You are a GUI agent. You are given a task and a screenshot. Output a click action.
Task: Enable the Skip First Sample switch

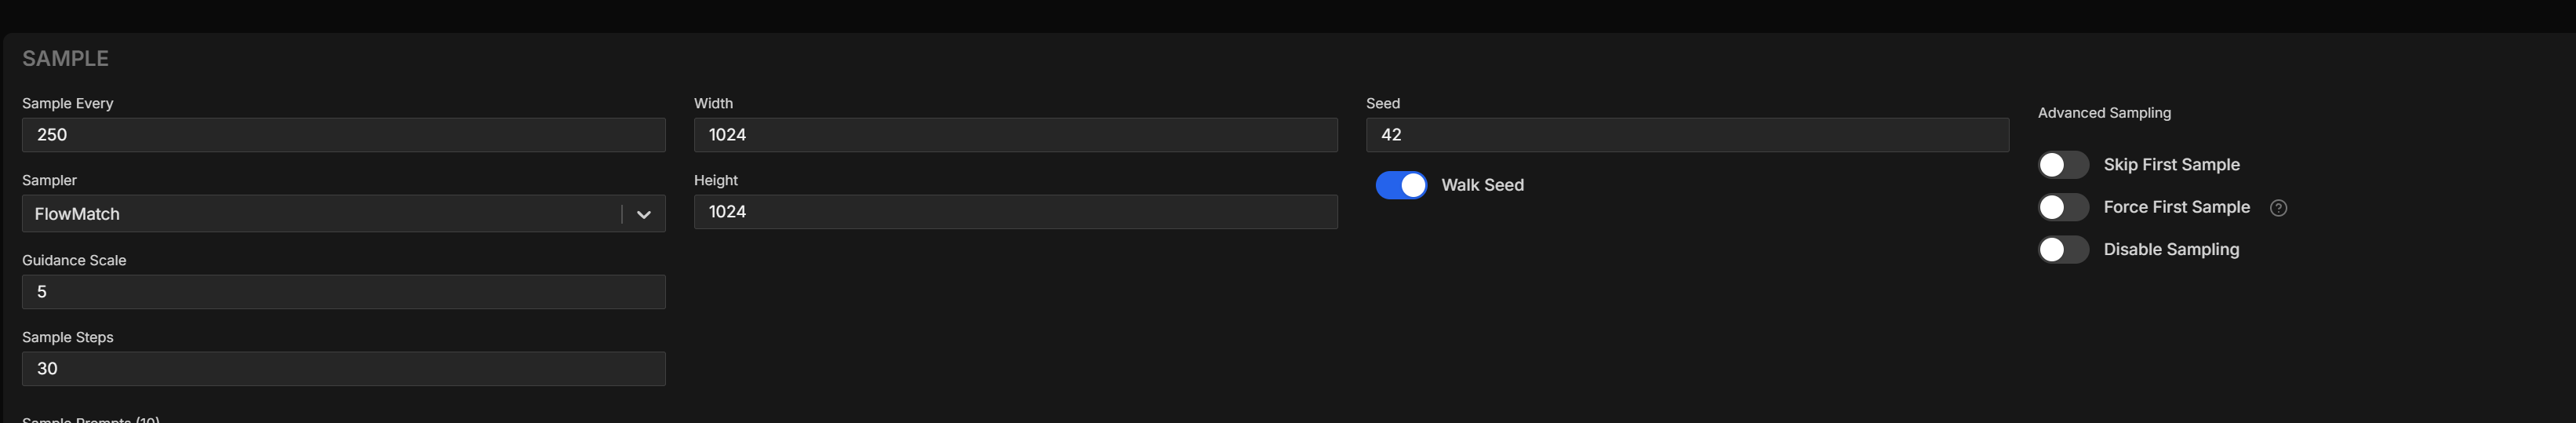tap(2063, 165)
